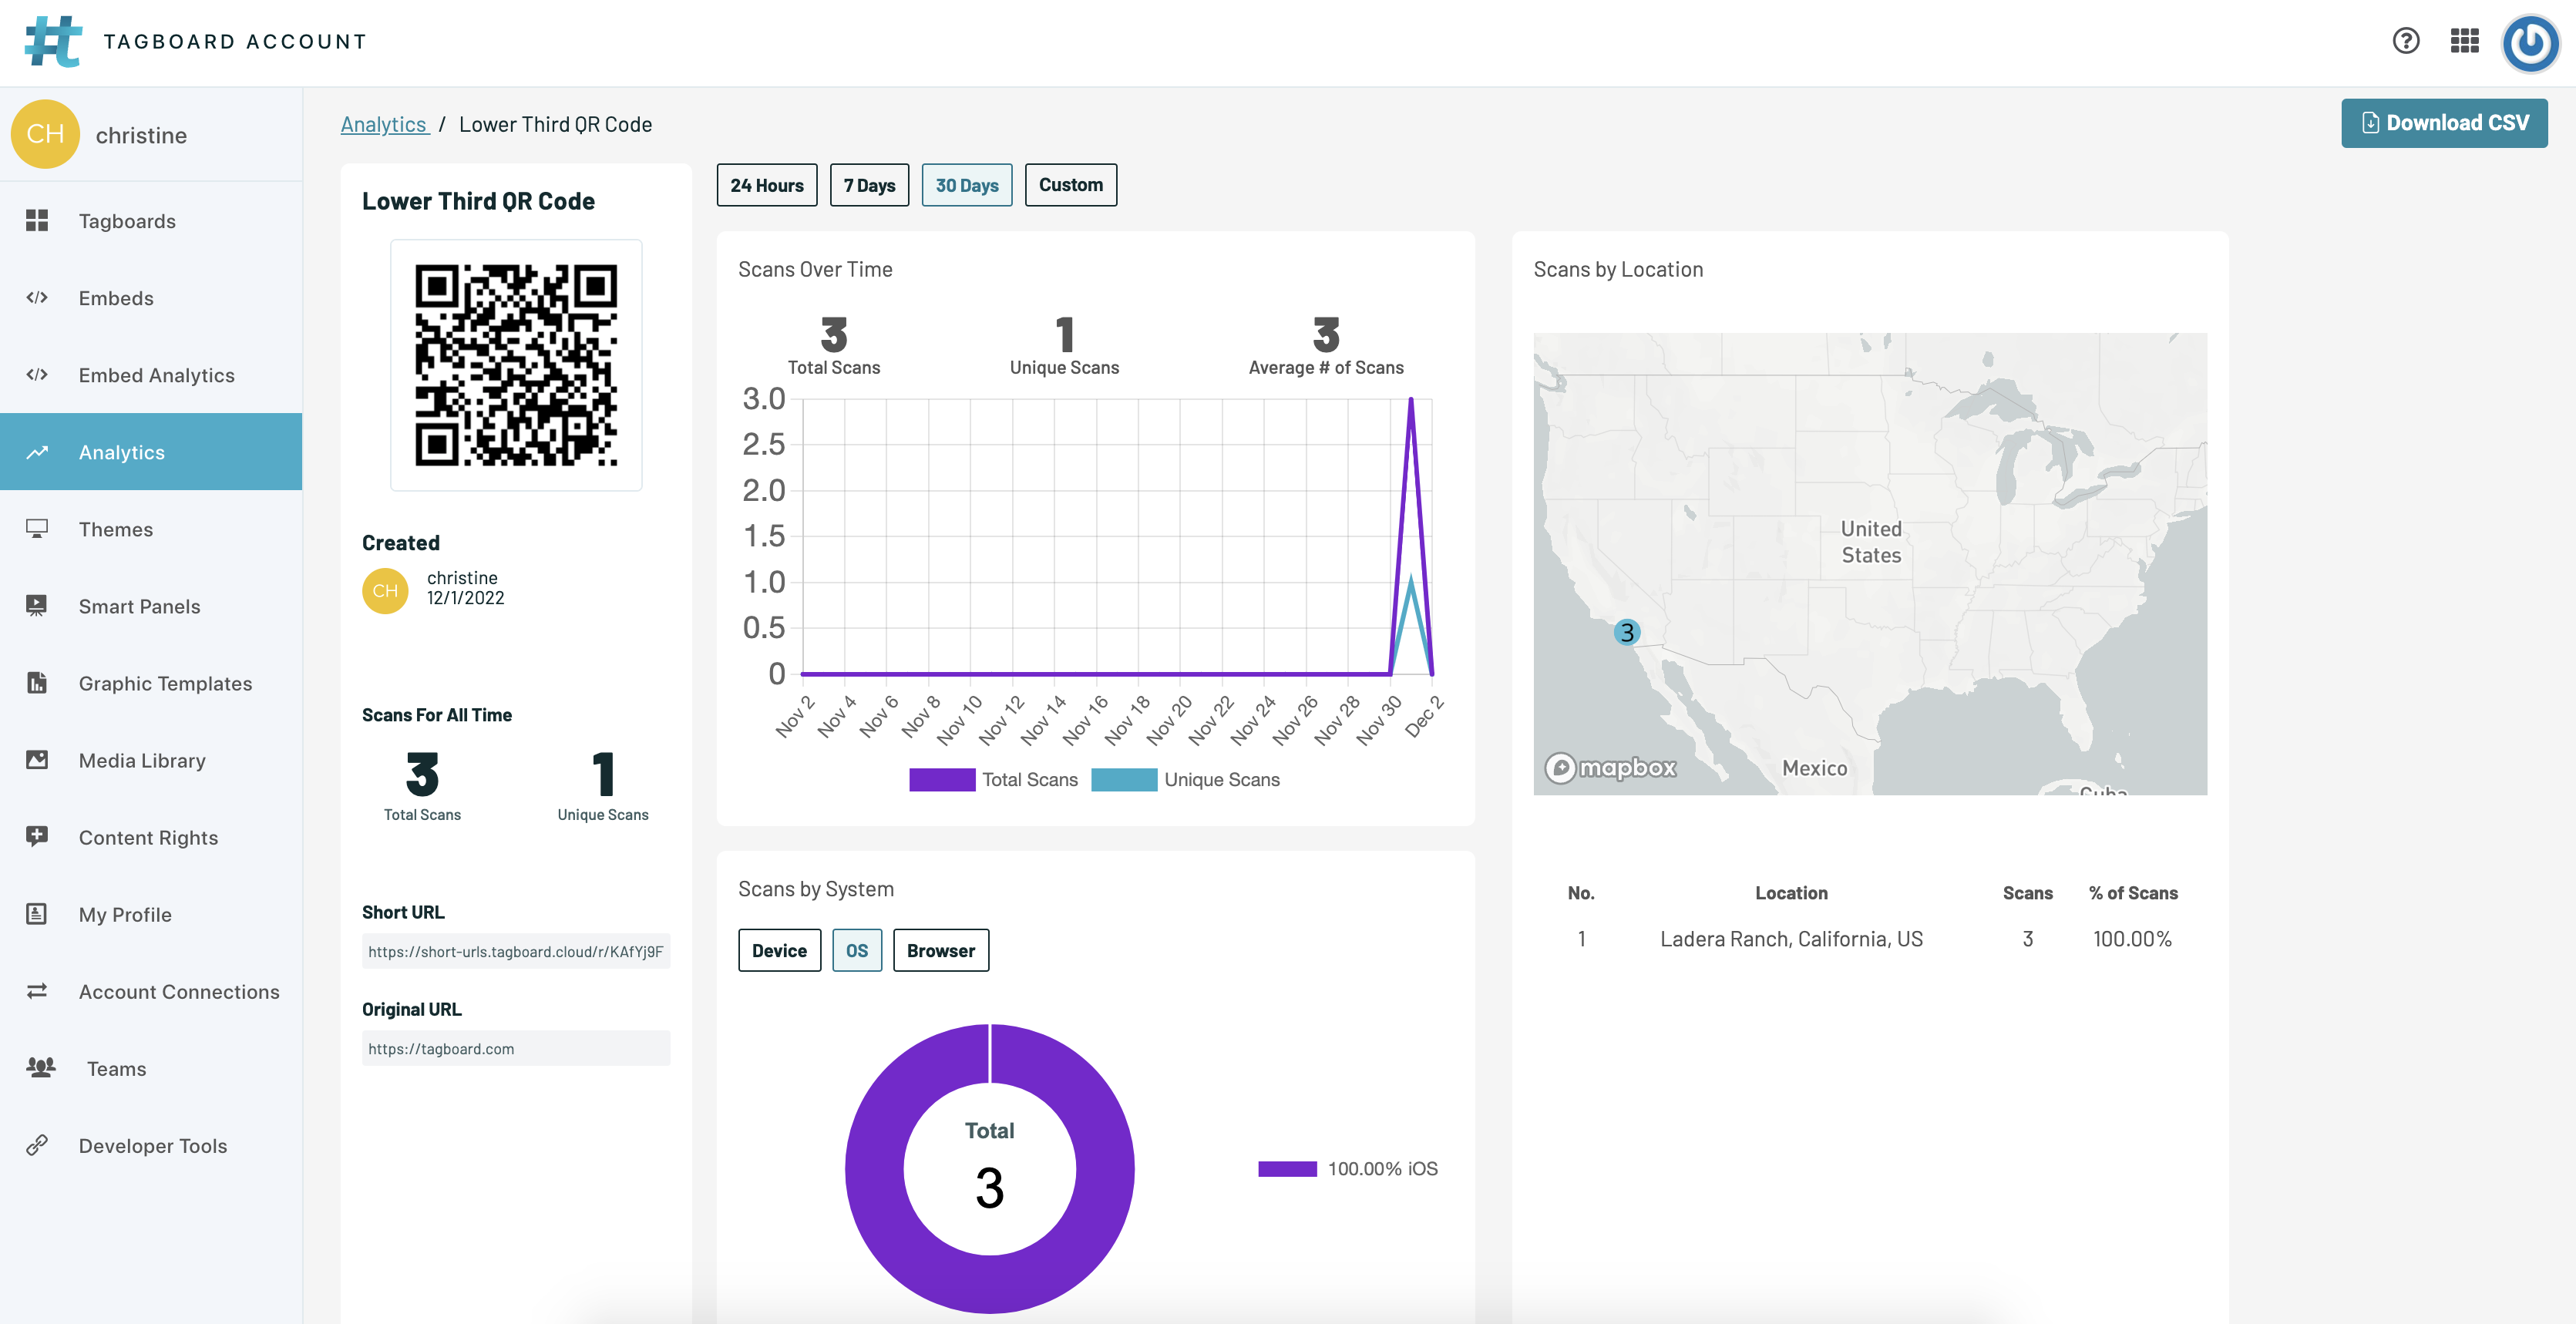Image resolution: width=2576 pixels, height=1324 pixels.
Task: Open Tagboards in the sidebar
Action: [151, 221]
